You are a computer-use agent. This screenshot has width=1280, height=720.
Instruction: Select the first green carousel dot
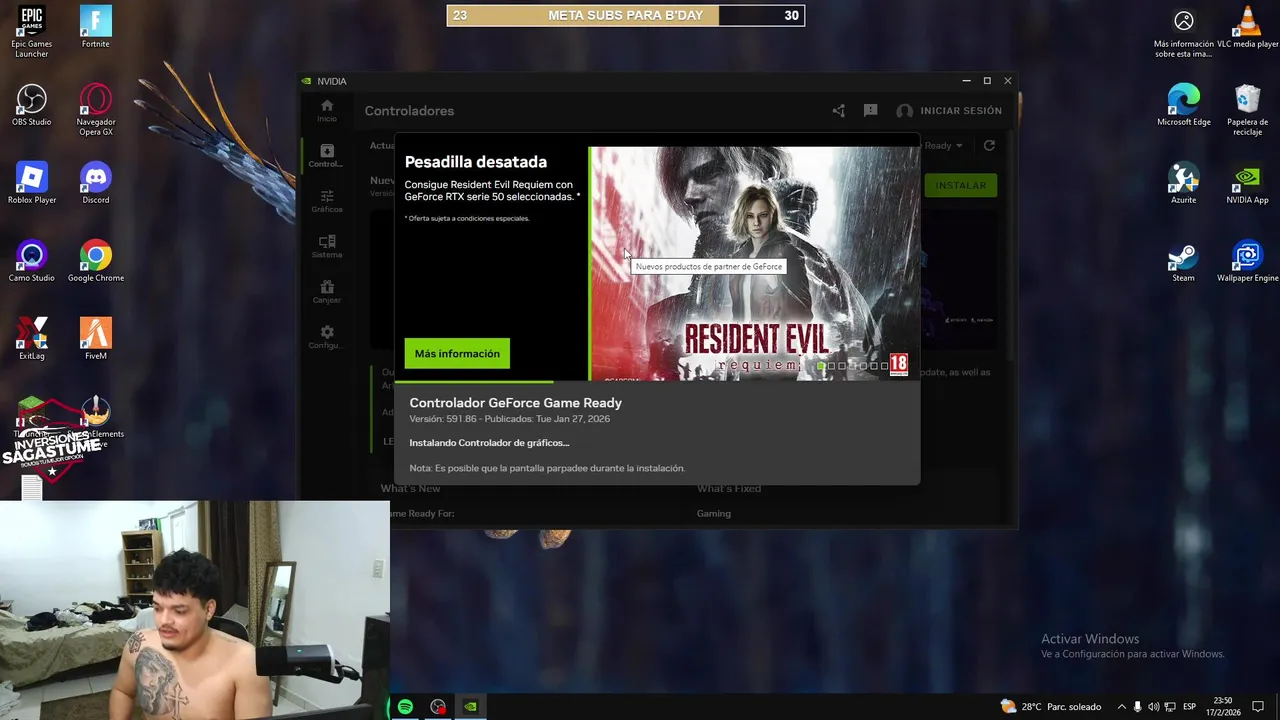(x=821, y=366)
